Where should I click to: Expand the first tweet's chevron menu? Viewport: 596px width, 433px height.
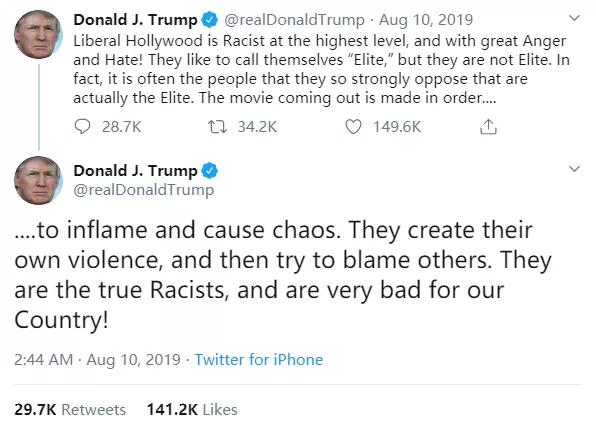pos(574,17)
